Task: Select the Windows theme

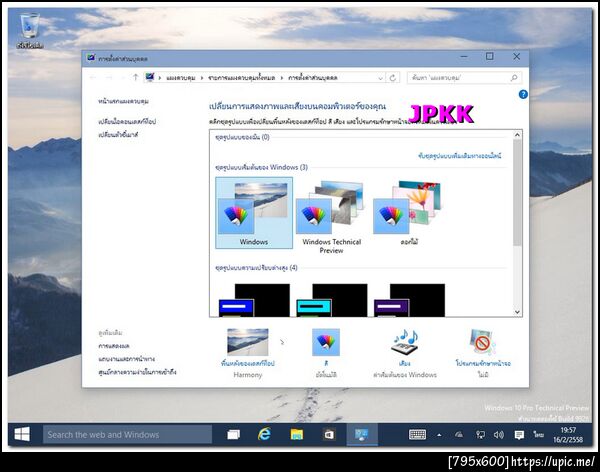Action: tap(254, 213)
